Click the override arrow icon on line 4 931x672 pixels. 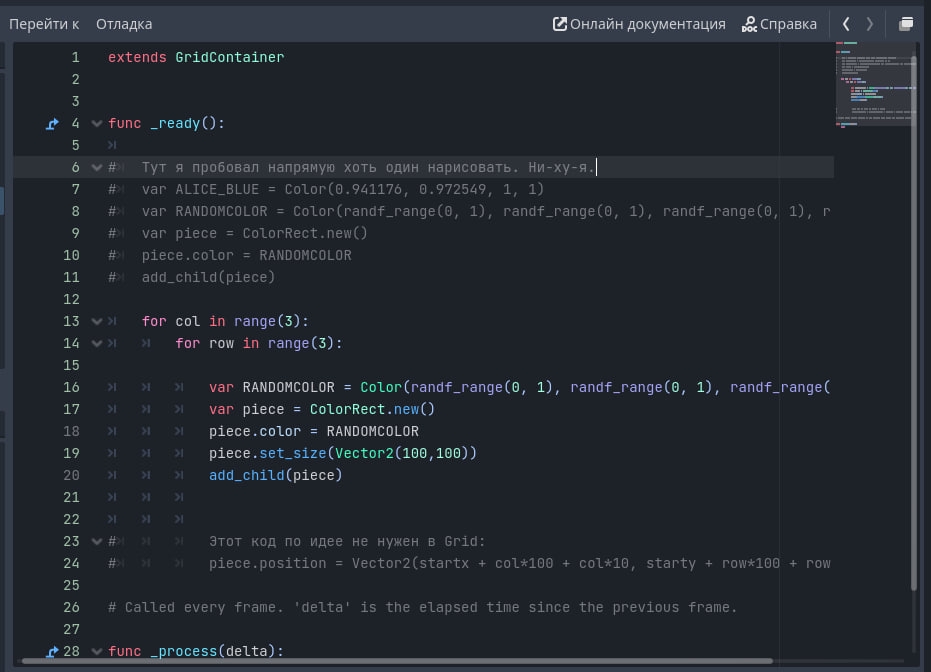[52, 123]
